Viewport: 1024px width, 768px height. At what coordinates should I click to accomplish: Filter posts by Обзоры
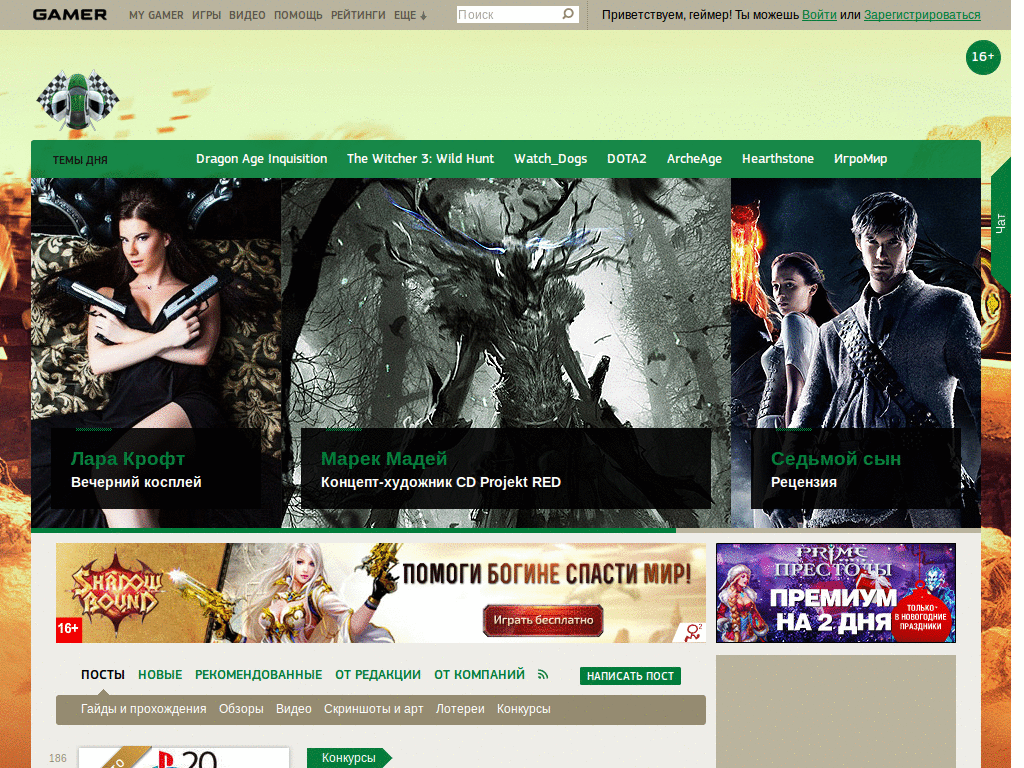pos(241,709)
